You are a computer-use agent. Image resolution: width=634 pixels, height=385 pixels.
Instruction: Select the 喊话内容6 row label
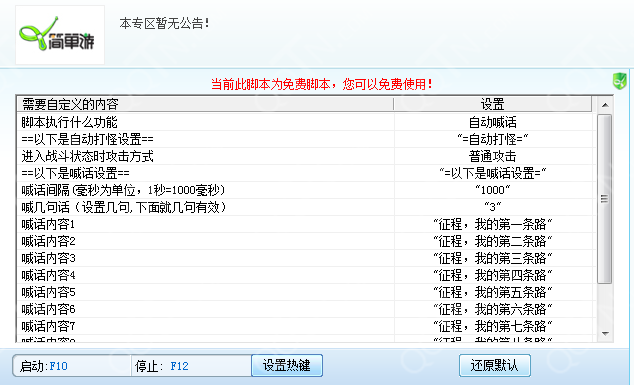pos(48,309)
